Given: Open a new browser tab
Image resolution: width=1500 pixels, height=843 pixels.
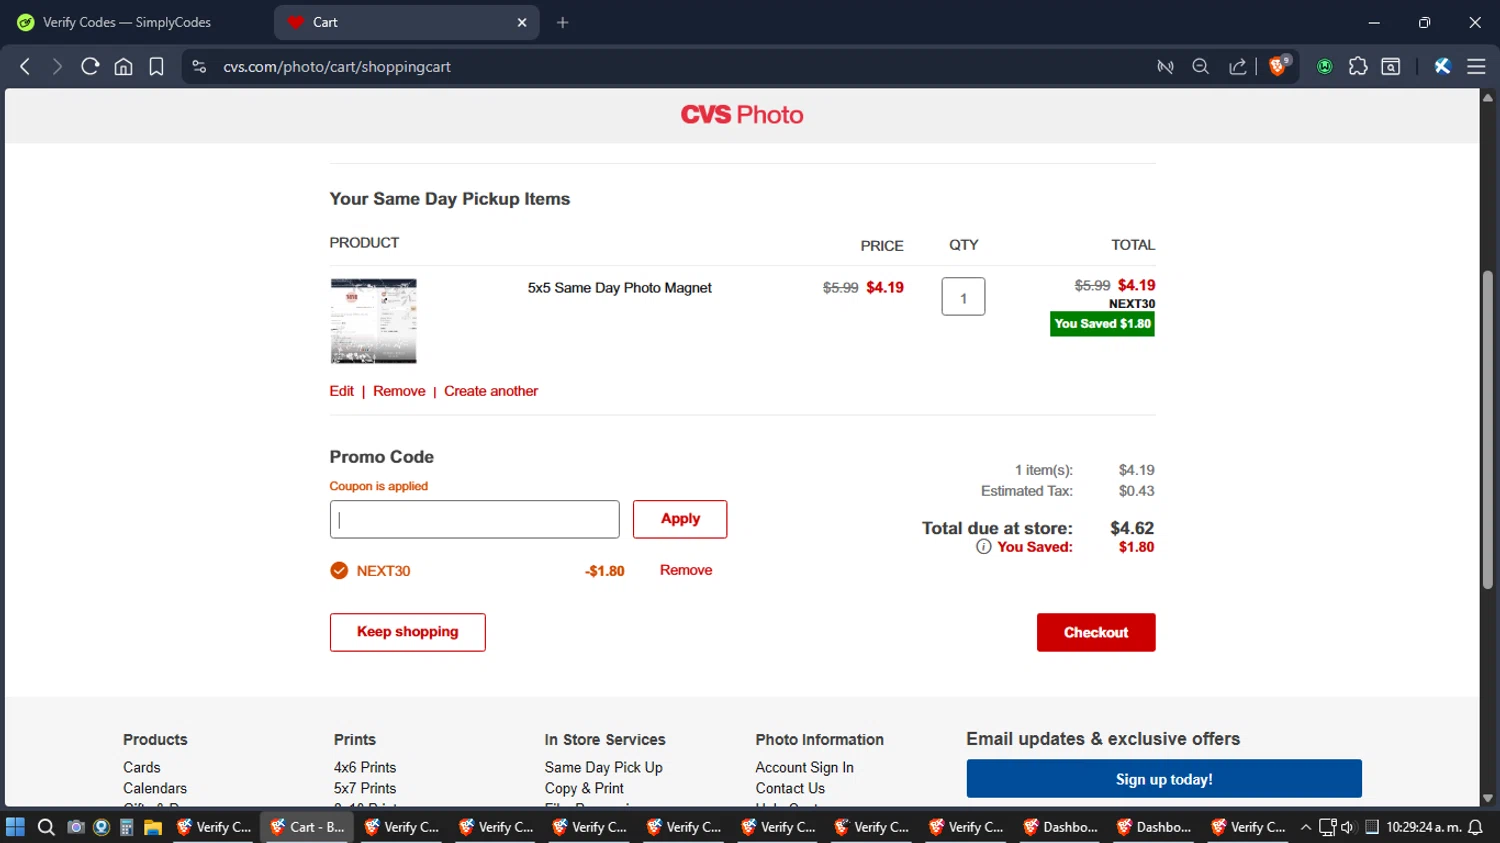Looking at the screenshot, I should (563, 22).
